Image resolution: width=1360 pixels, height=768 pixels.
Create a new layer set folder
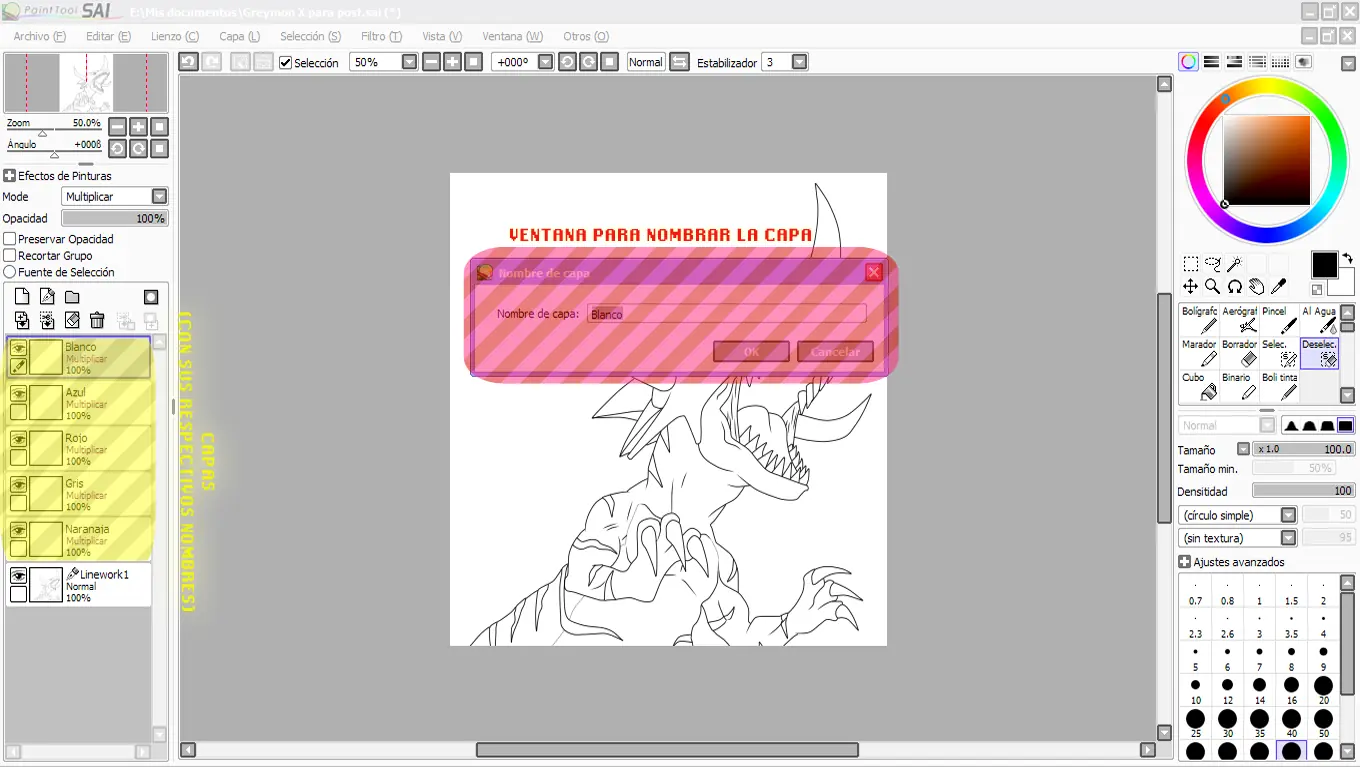72,297
